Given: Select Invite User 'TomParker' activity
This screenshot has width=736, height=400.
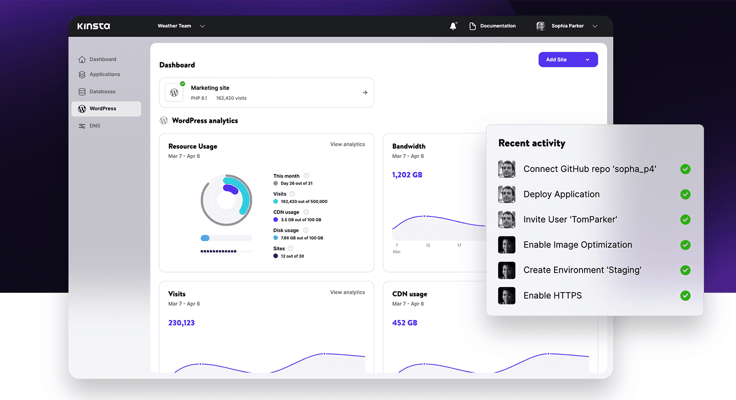Looking at the screenshot, I should coord(594,219).
